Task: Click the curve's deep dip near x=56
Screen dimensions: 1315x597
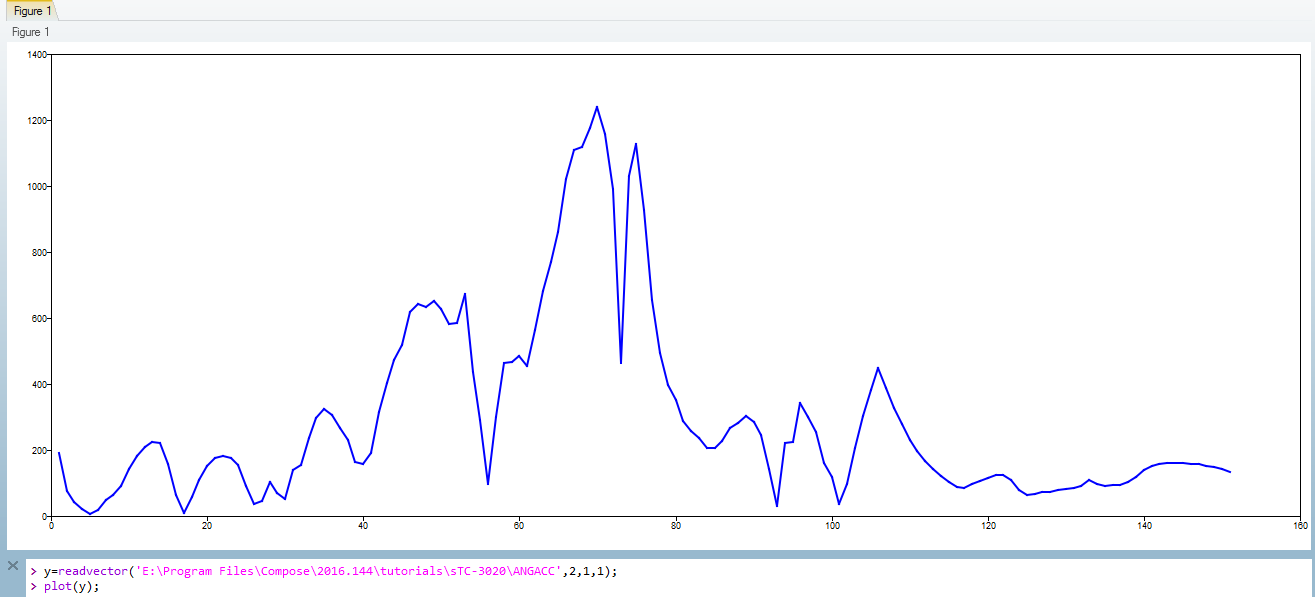Action: coord(488,483)
